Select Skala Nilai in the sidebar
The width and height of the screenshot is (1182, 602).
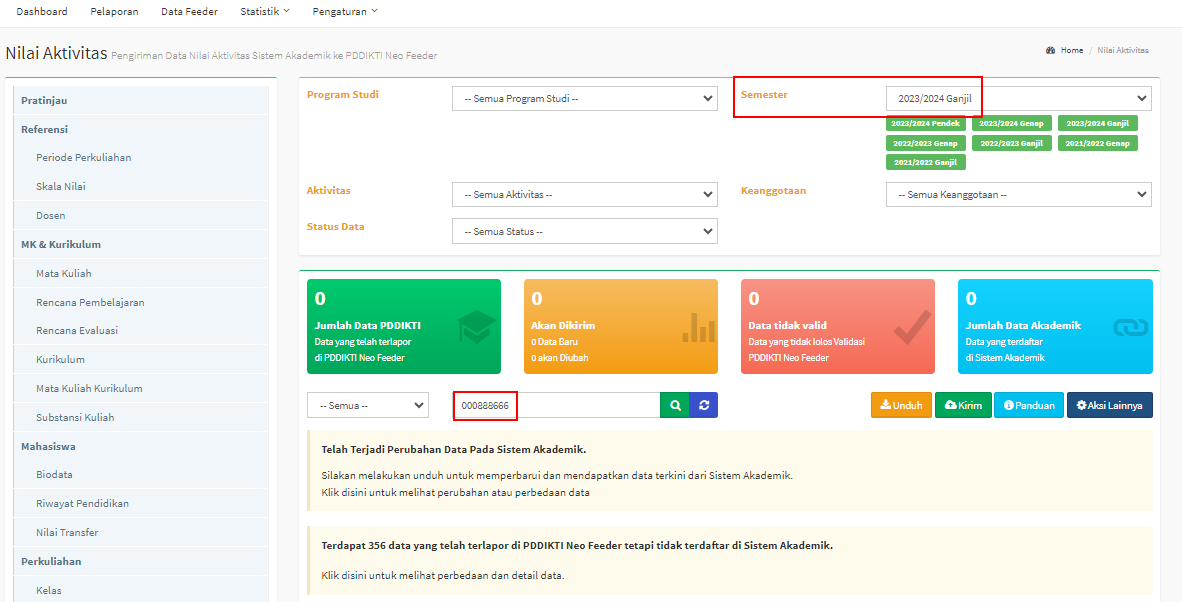pyautogui.click(x=141, y=186)
